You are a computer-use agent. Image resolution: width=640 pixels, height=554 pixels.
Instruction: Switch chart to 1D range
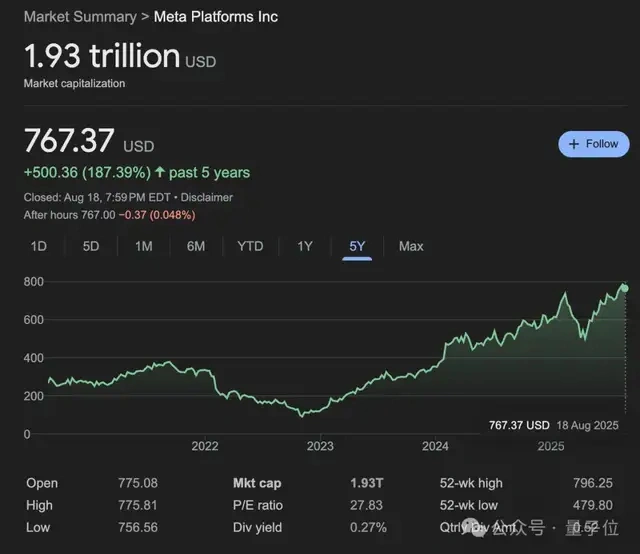(39, 246)
